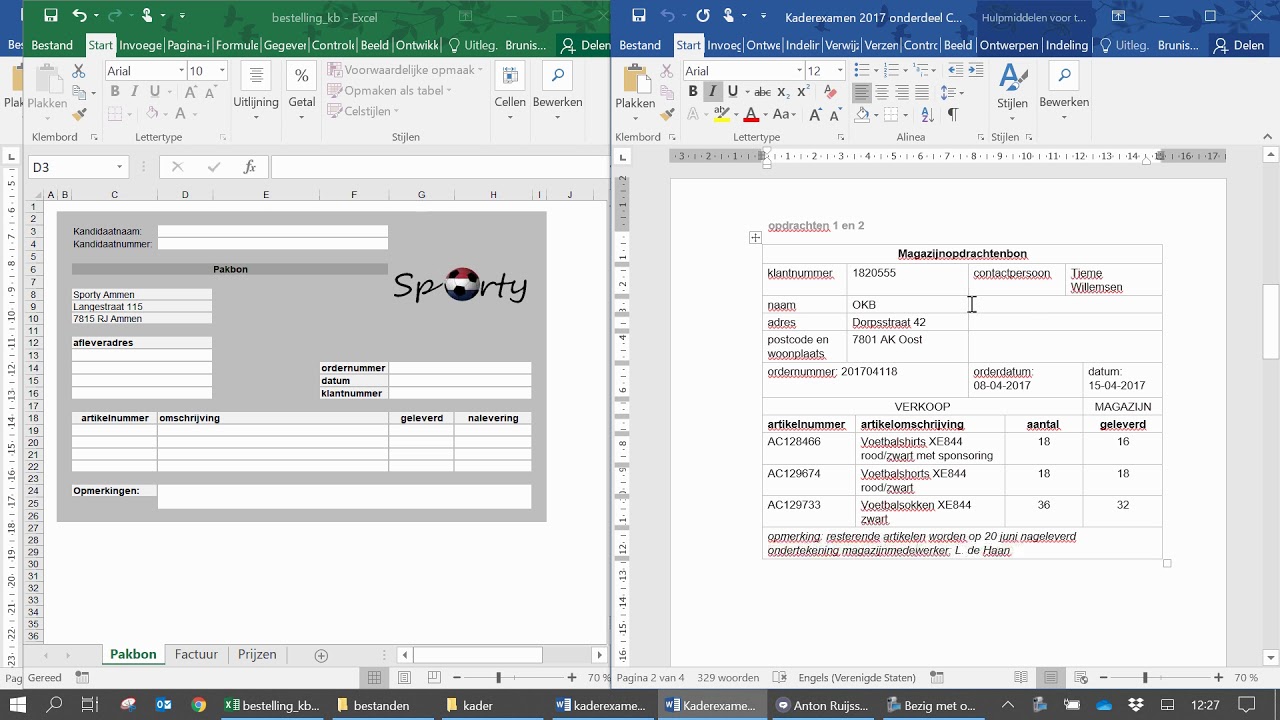This screenshot has width=1280, height=720.
Task: Show paragraph marks in Word
Action: (x=953, y=115)
